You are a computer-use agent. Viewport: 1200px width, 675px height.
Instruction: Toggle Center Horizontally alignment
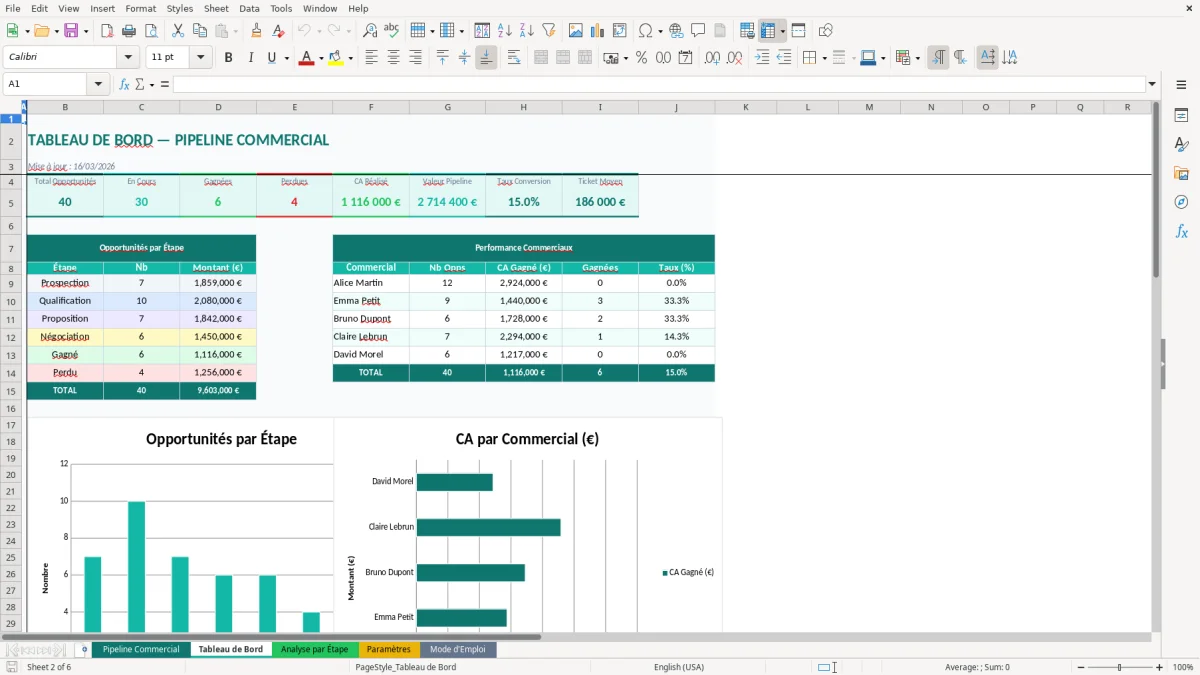click(x=393, y=58)
